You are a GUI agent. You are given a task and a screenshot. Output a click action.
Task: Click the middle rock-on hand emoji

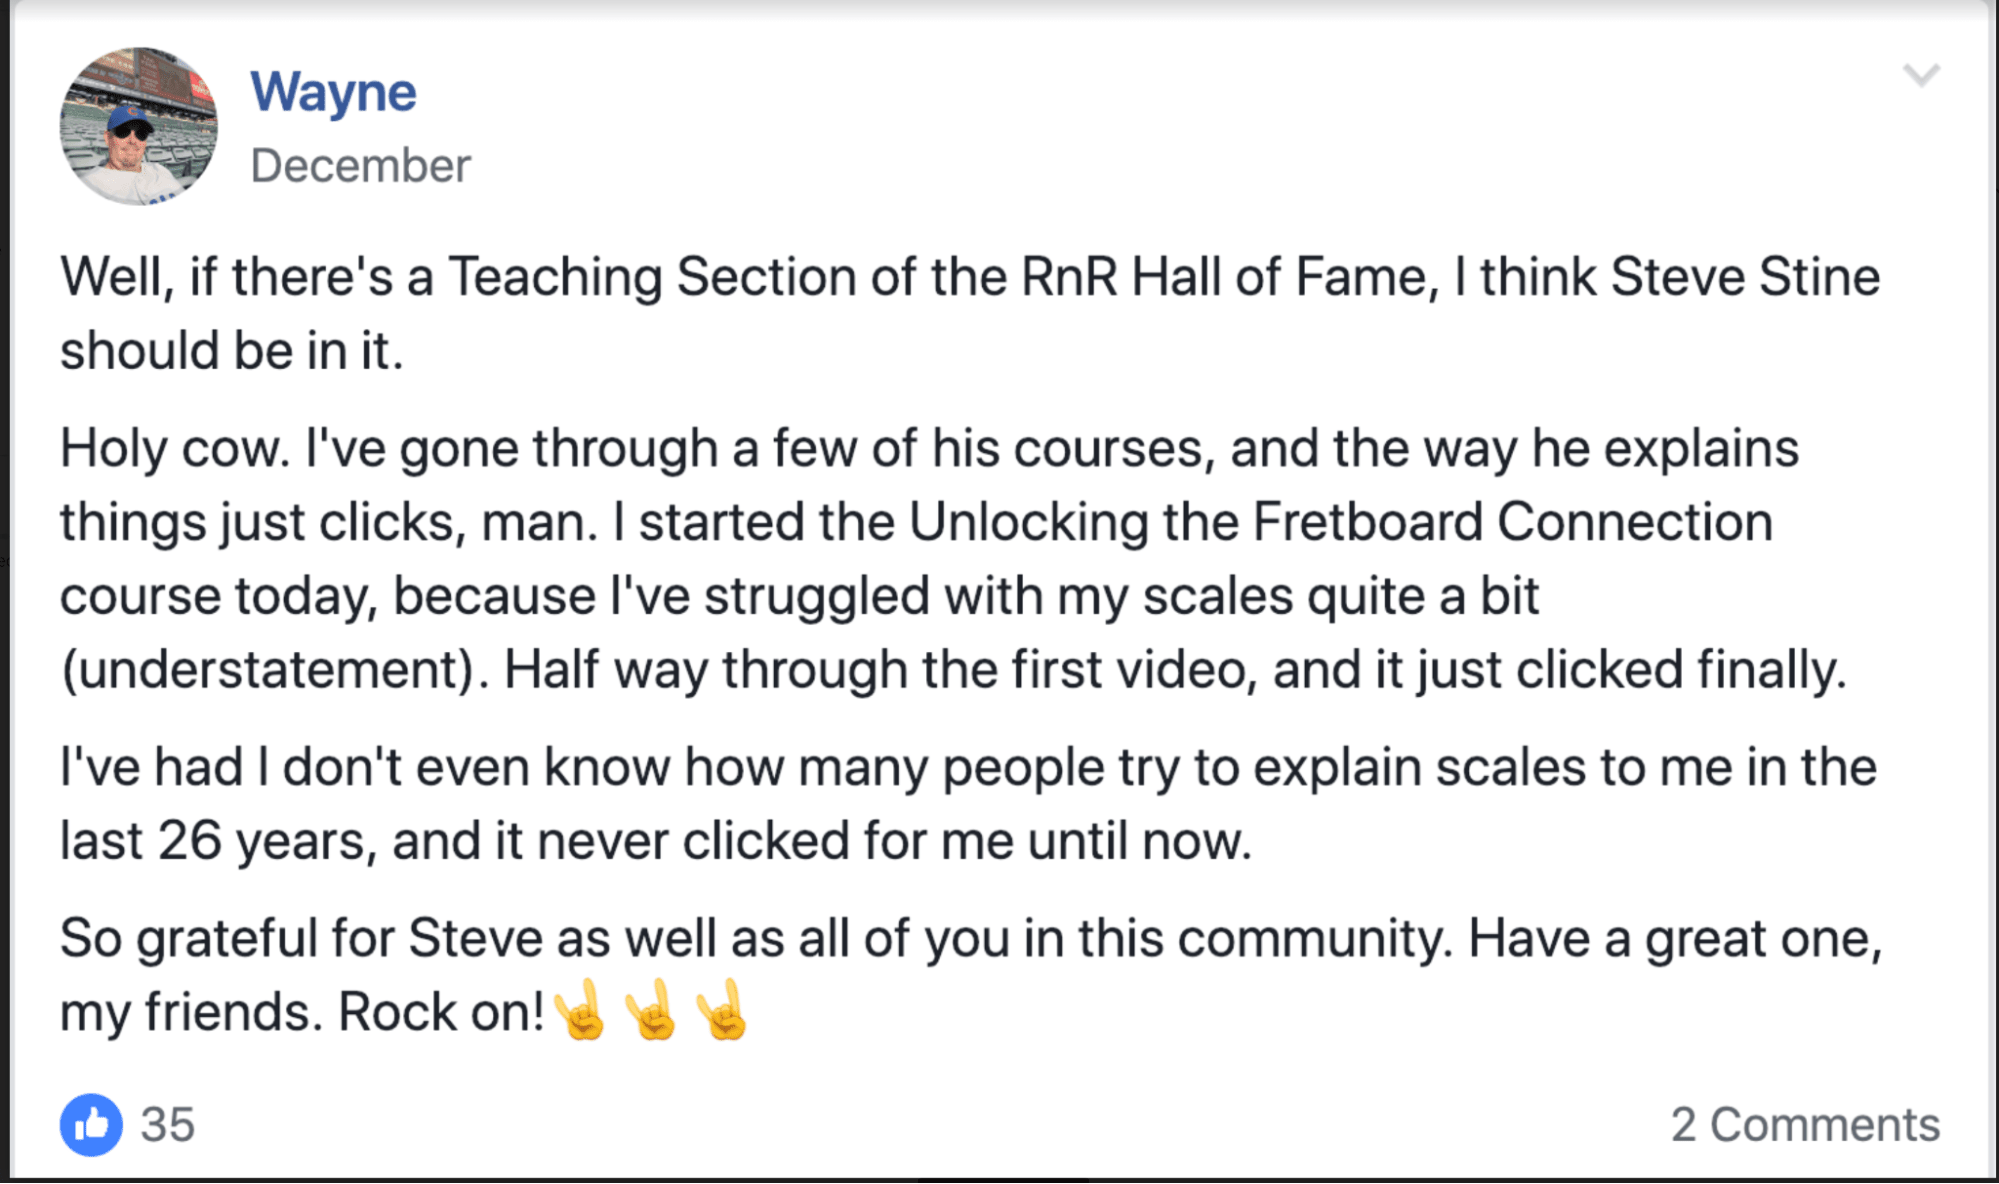(x=651, y=1010)
